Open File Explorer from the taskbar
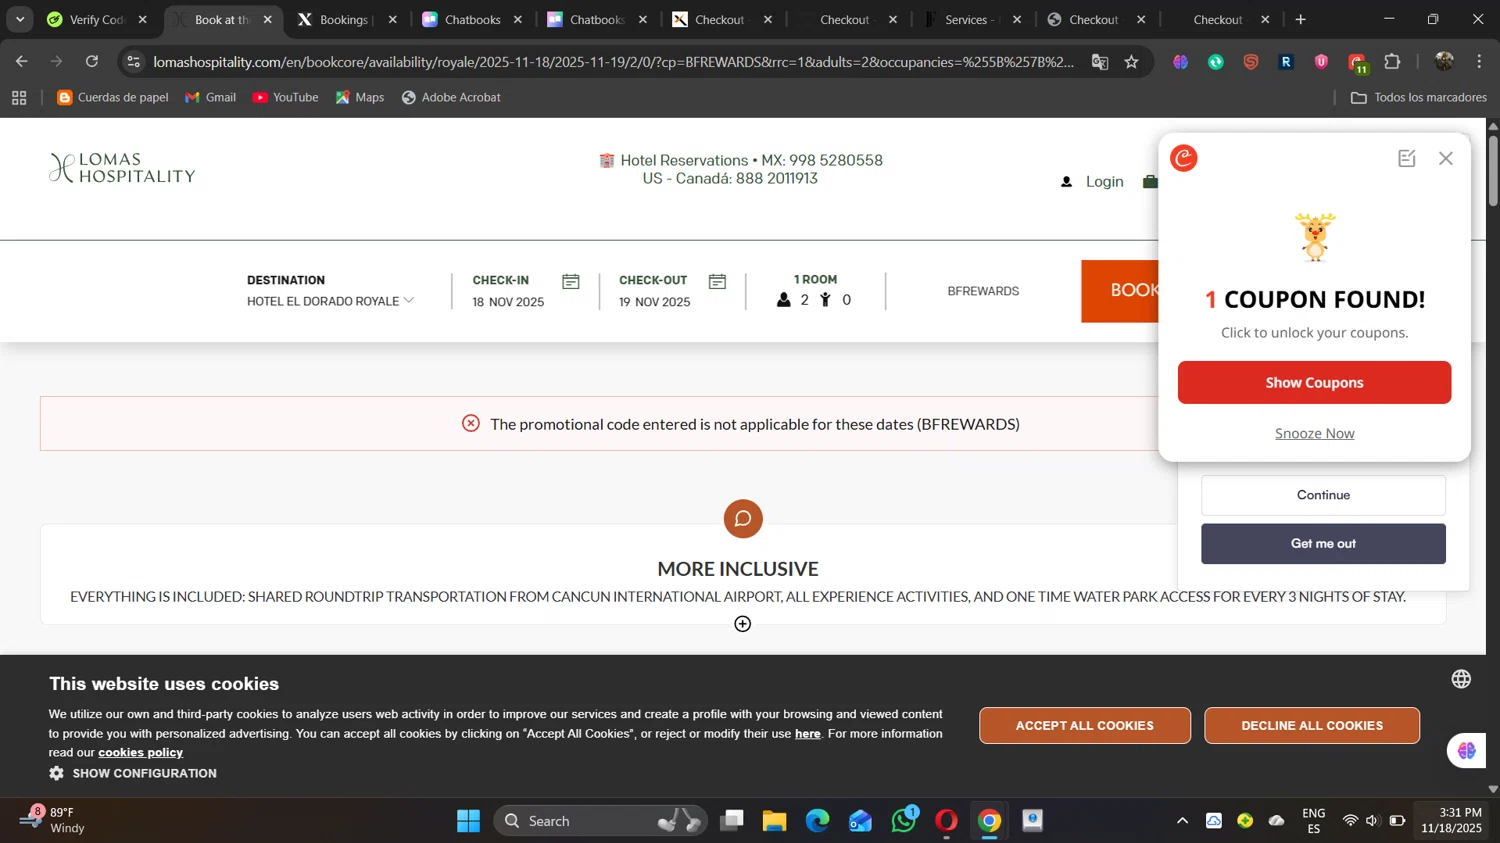 [x=775, y=821]
